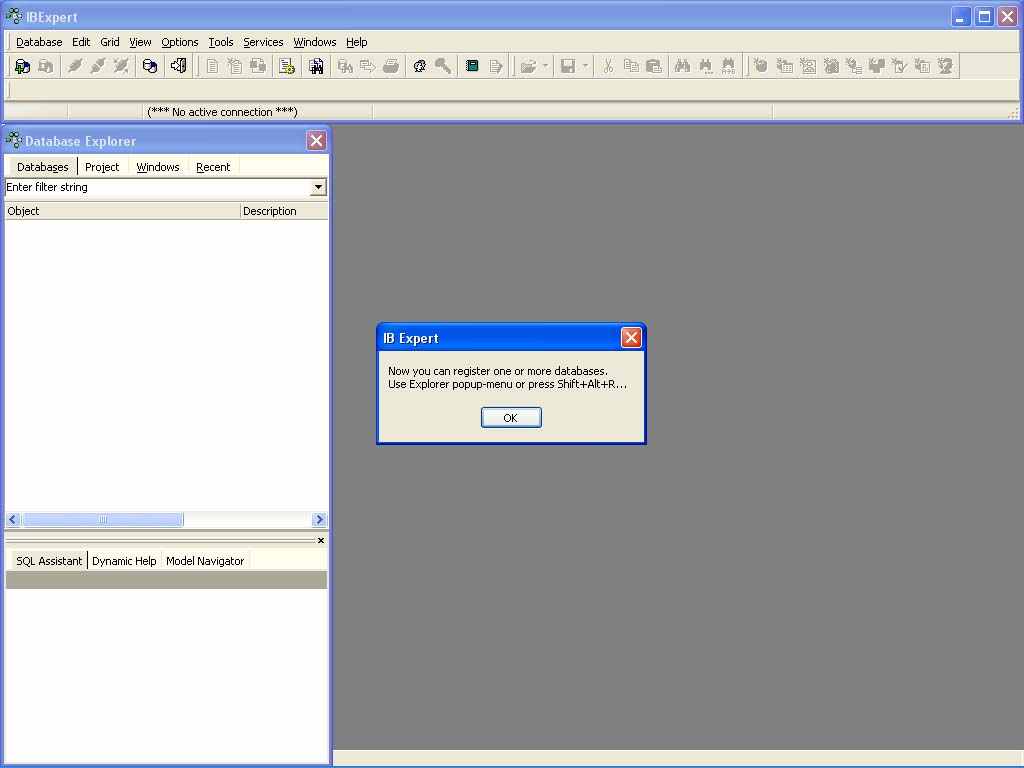Close the IB Expert message dialog
The width and height of the screenshot is (1024, 768).
631,338
